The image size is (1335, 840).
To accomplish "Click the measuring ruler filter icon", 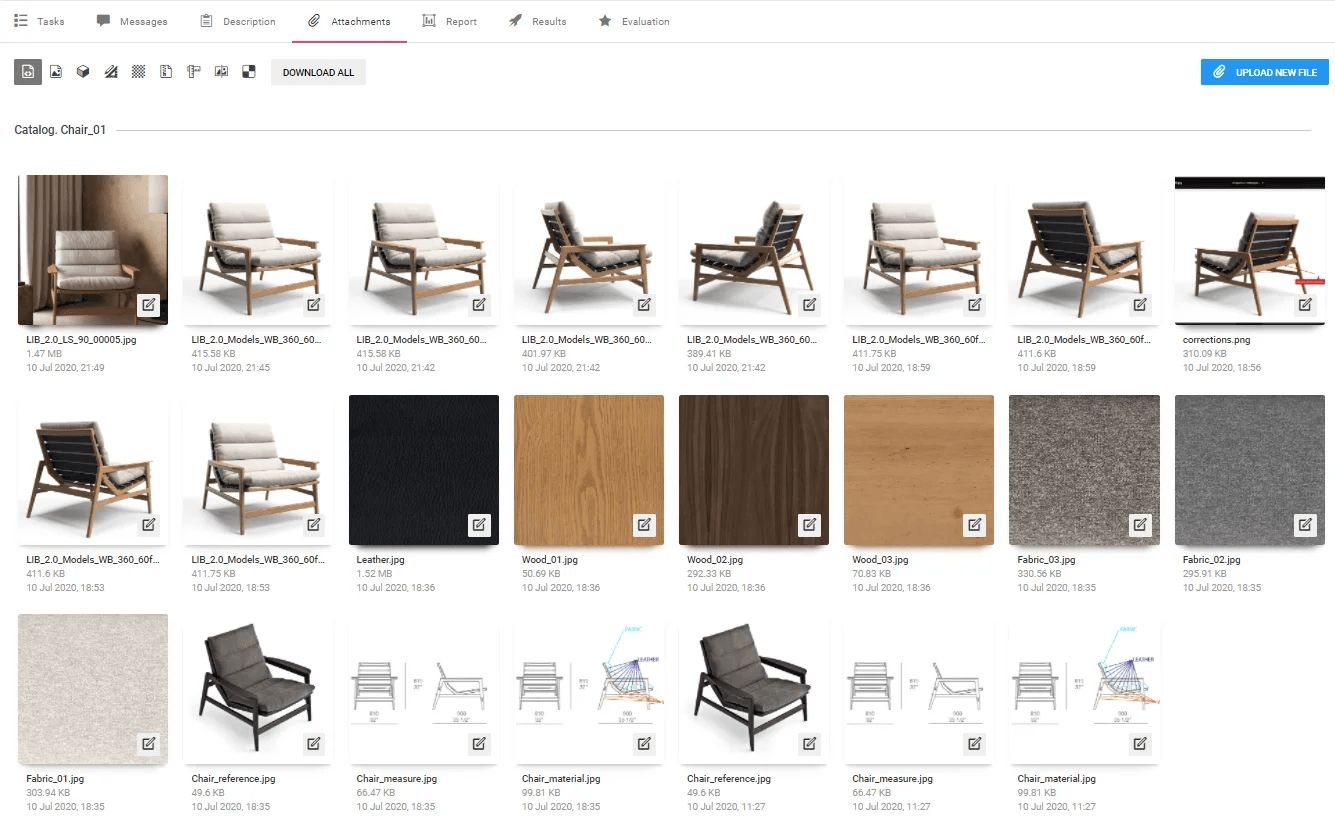I will (194, 72).
